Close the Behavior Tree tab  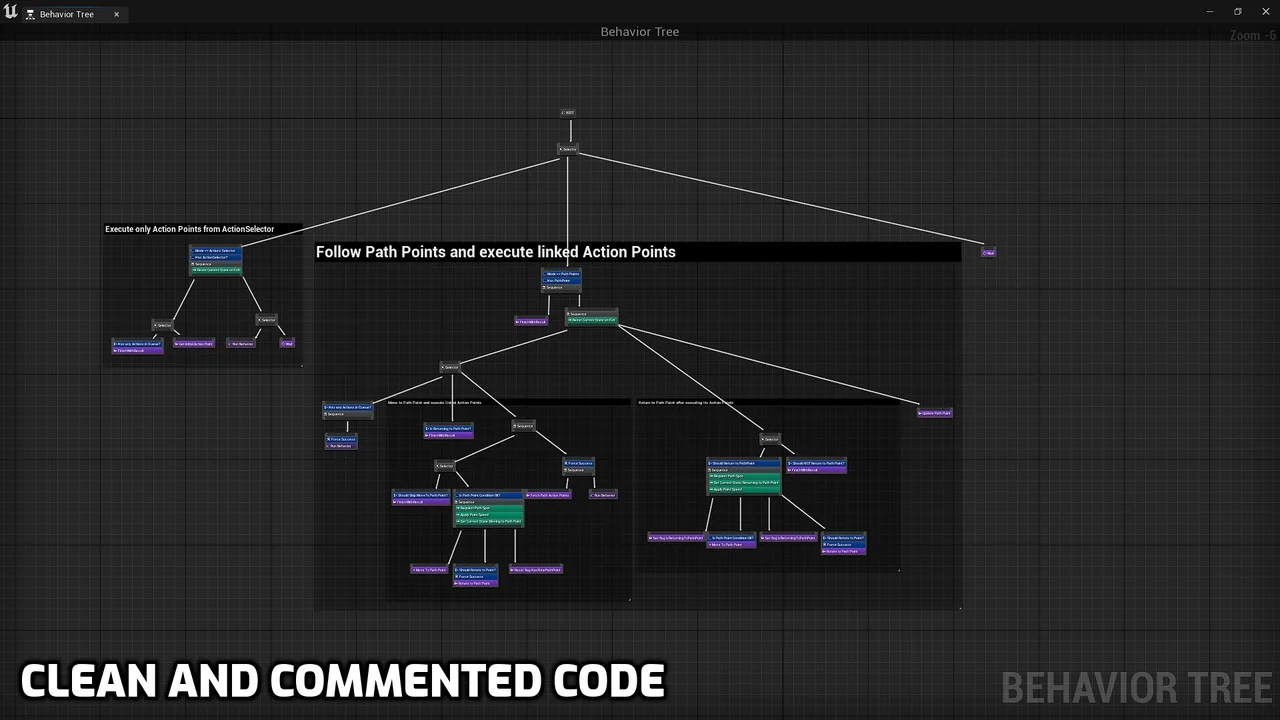(116, 15)
